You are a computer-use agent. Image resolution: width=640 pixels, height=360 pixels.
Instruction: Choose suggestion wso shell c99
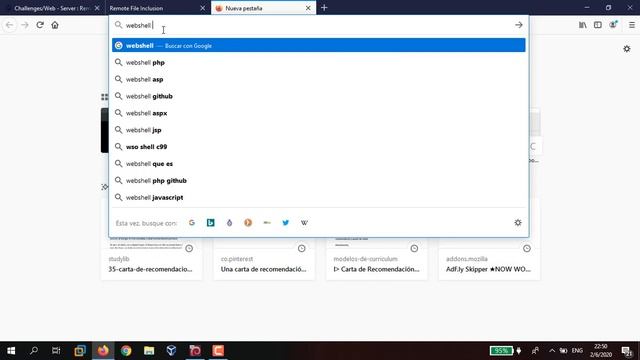[x=319, y=147]
